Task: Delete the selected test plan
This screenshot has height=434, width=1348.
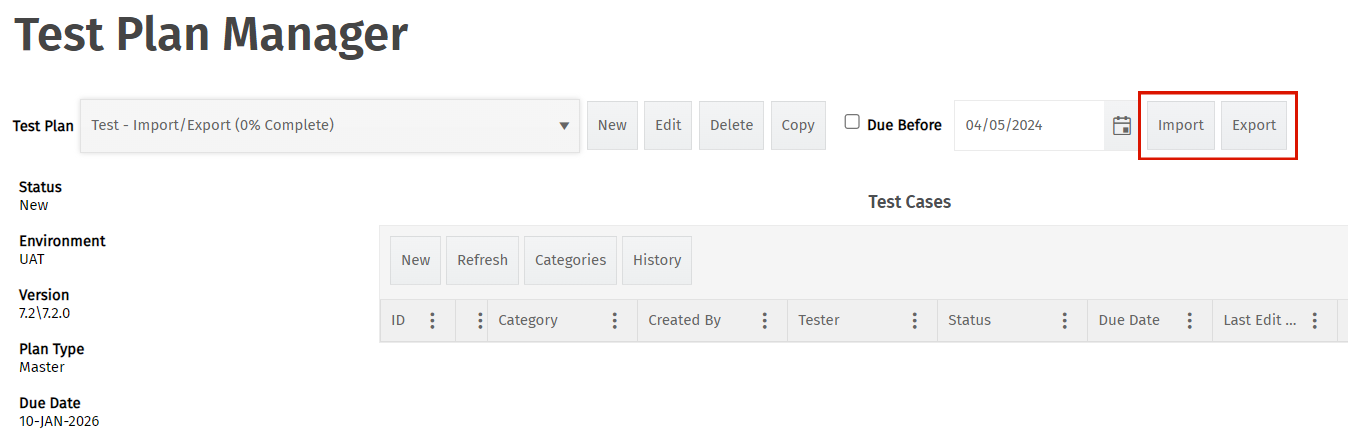Action: click(731, 126)
